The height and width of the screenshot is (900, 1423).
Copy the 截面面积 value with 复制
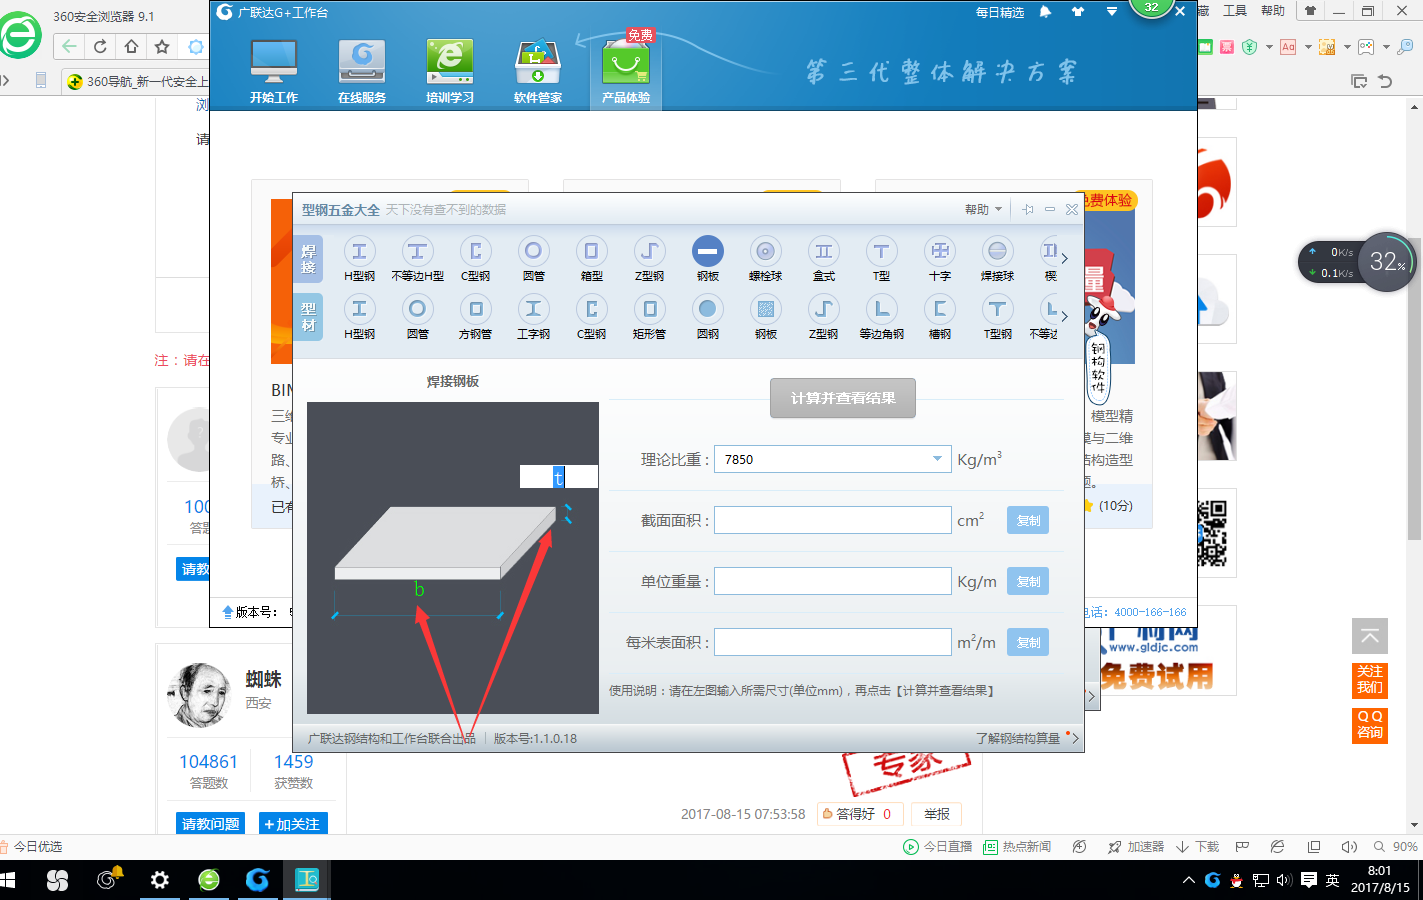tap(1028, 520)
